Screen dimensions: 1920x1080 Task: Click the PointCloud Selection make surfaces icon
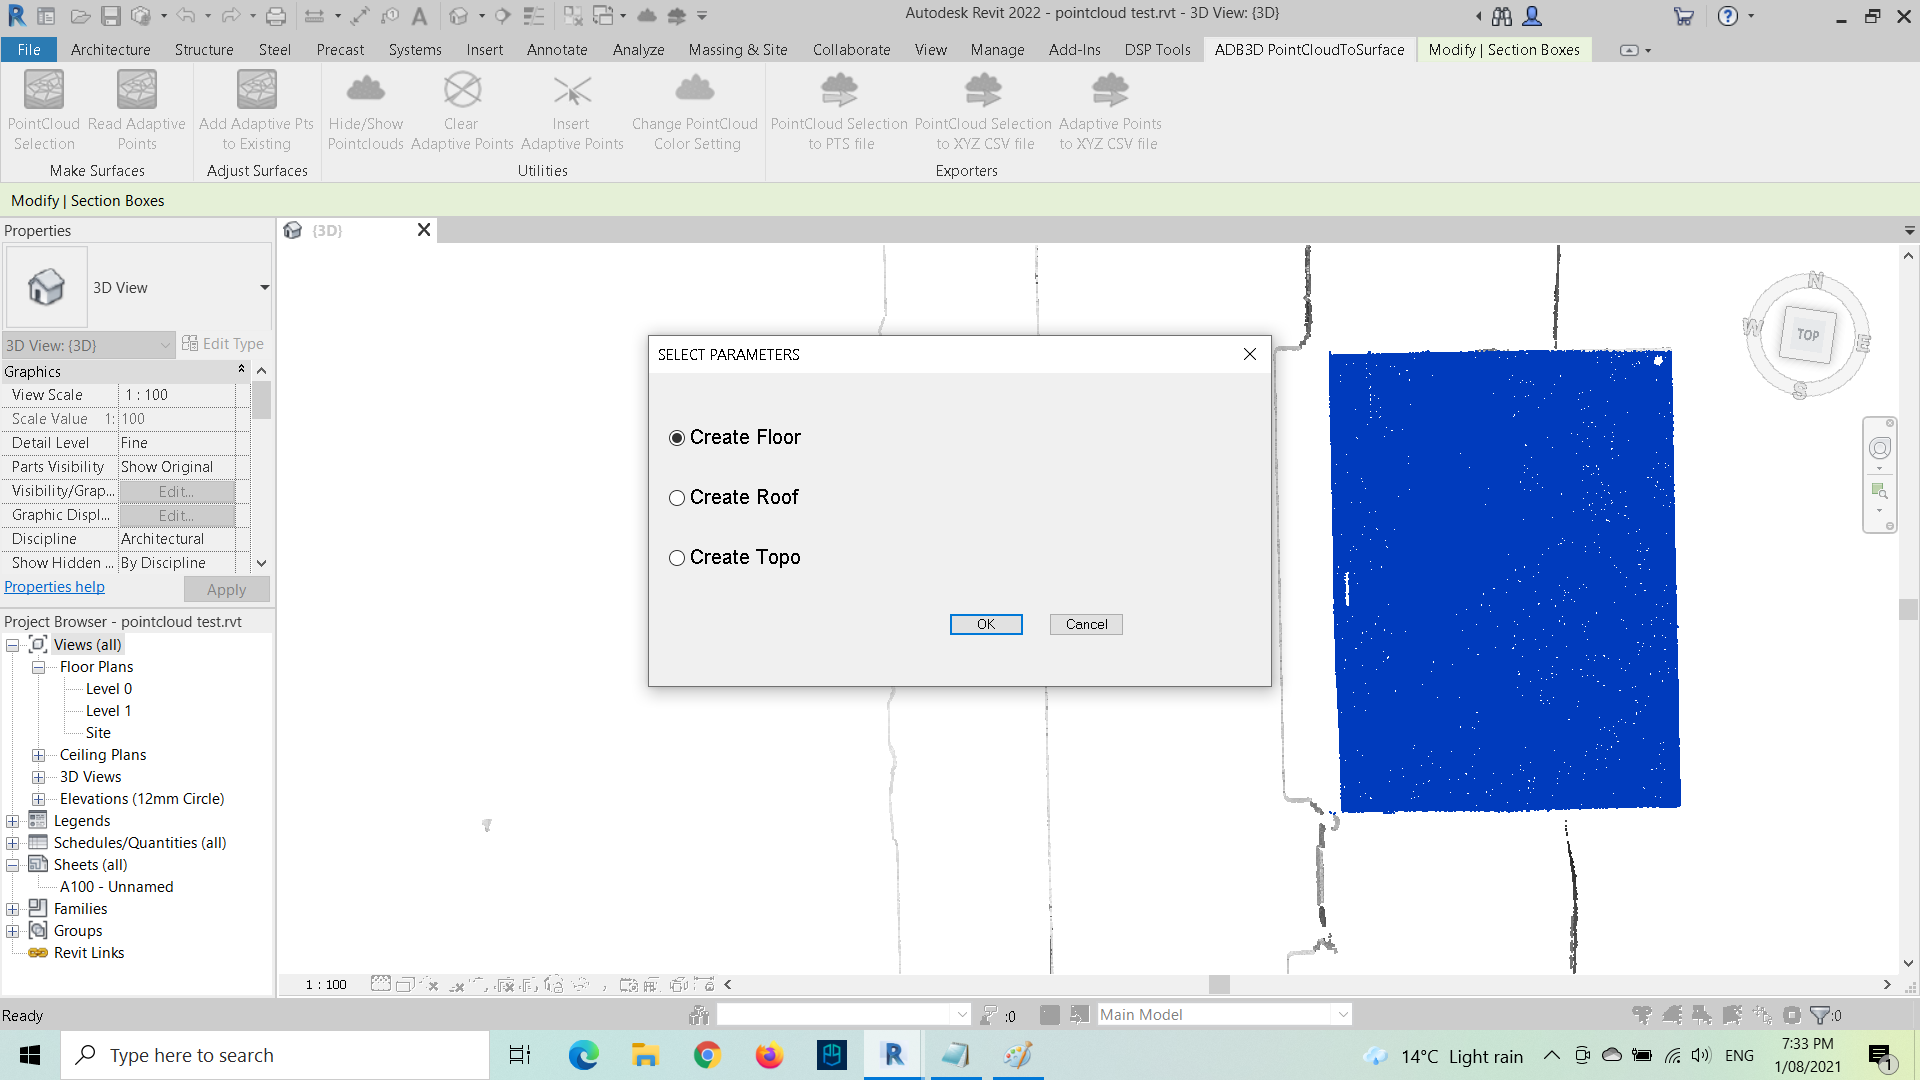(x=44, y=91)
